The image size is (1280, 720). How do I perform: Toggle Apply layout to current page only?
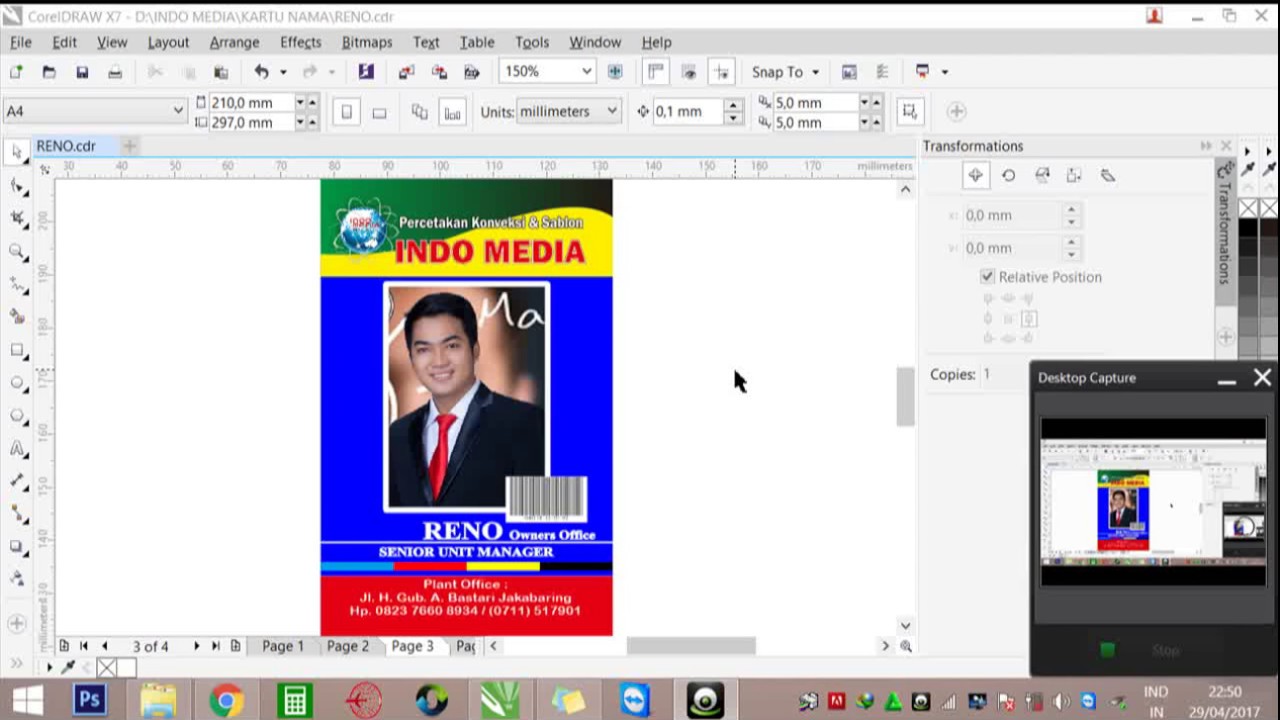point(453,112)
